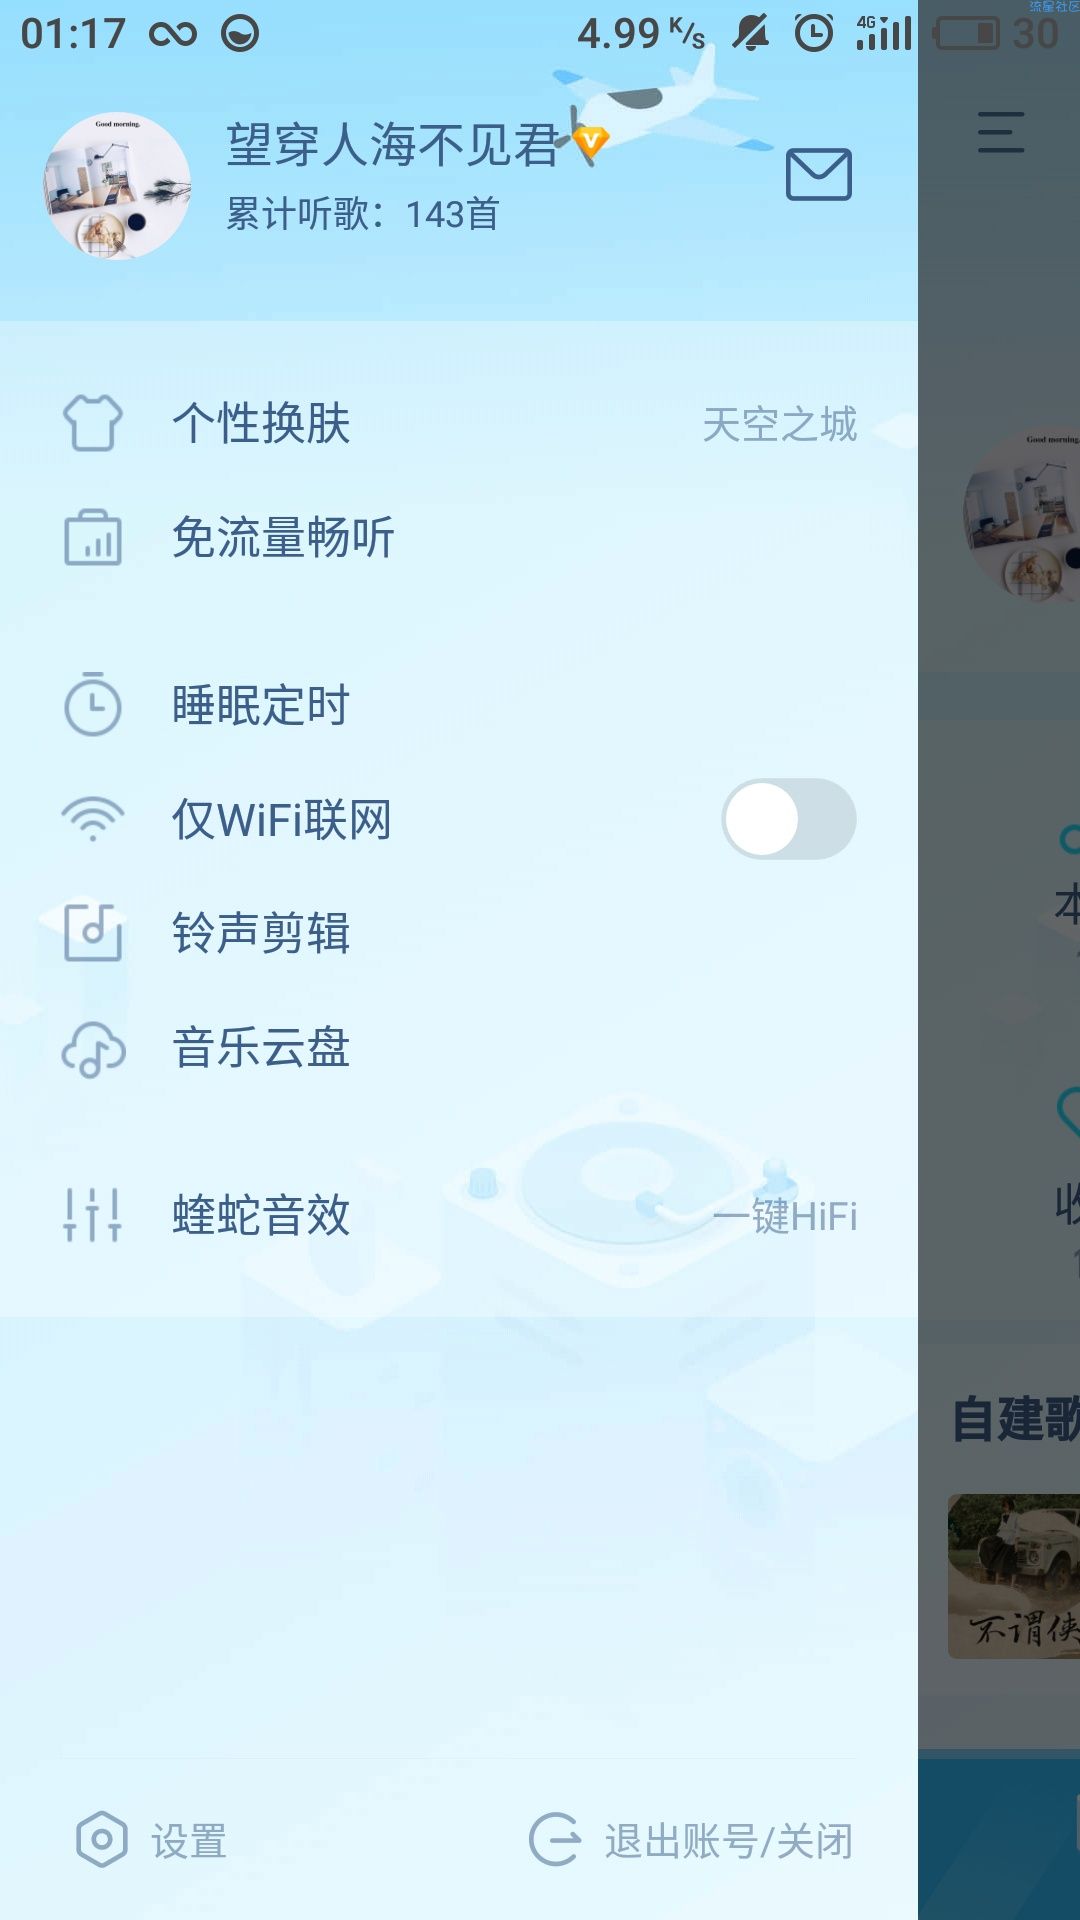Tap the username 望穿人海不见君
1080x1920 pixels.
coord(391,145)
